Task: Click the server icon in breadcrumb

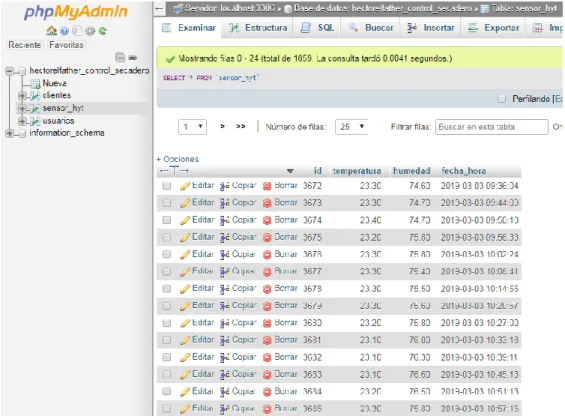Action: [178, 8]
